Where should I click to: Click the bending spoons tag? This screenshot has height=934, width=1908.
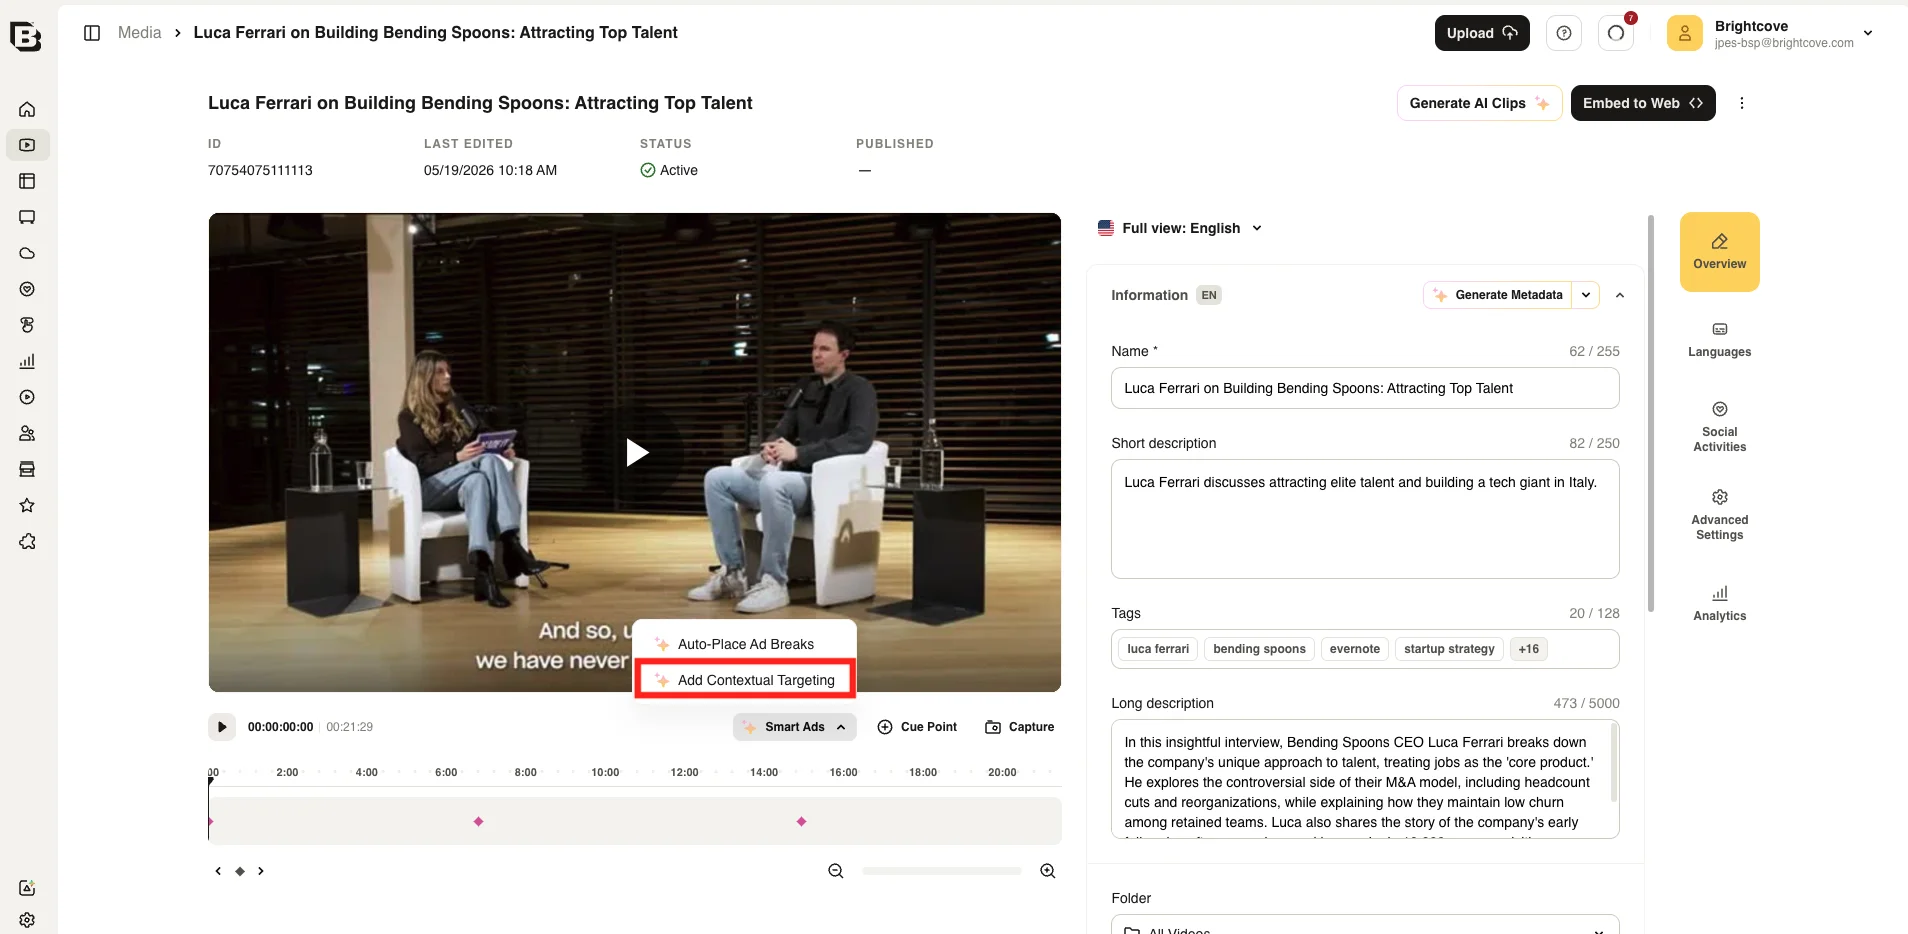coord(1259,649)
